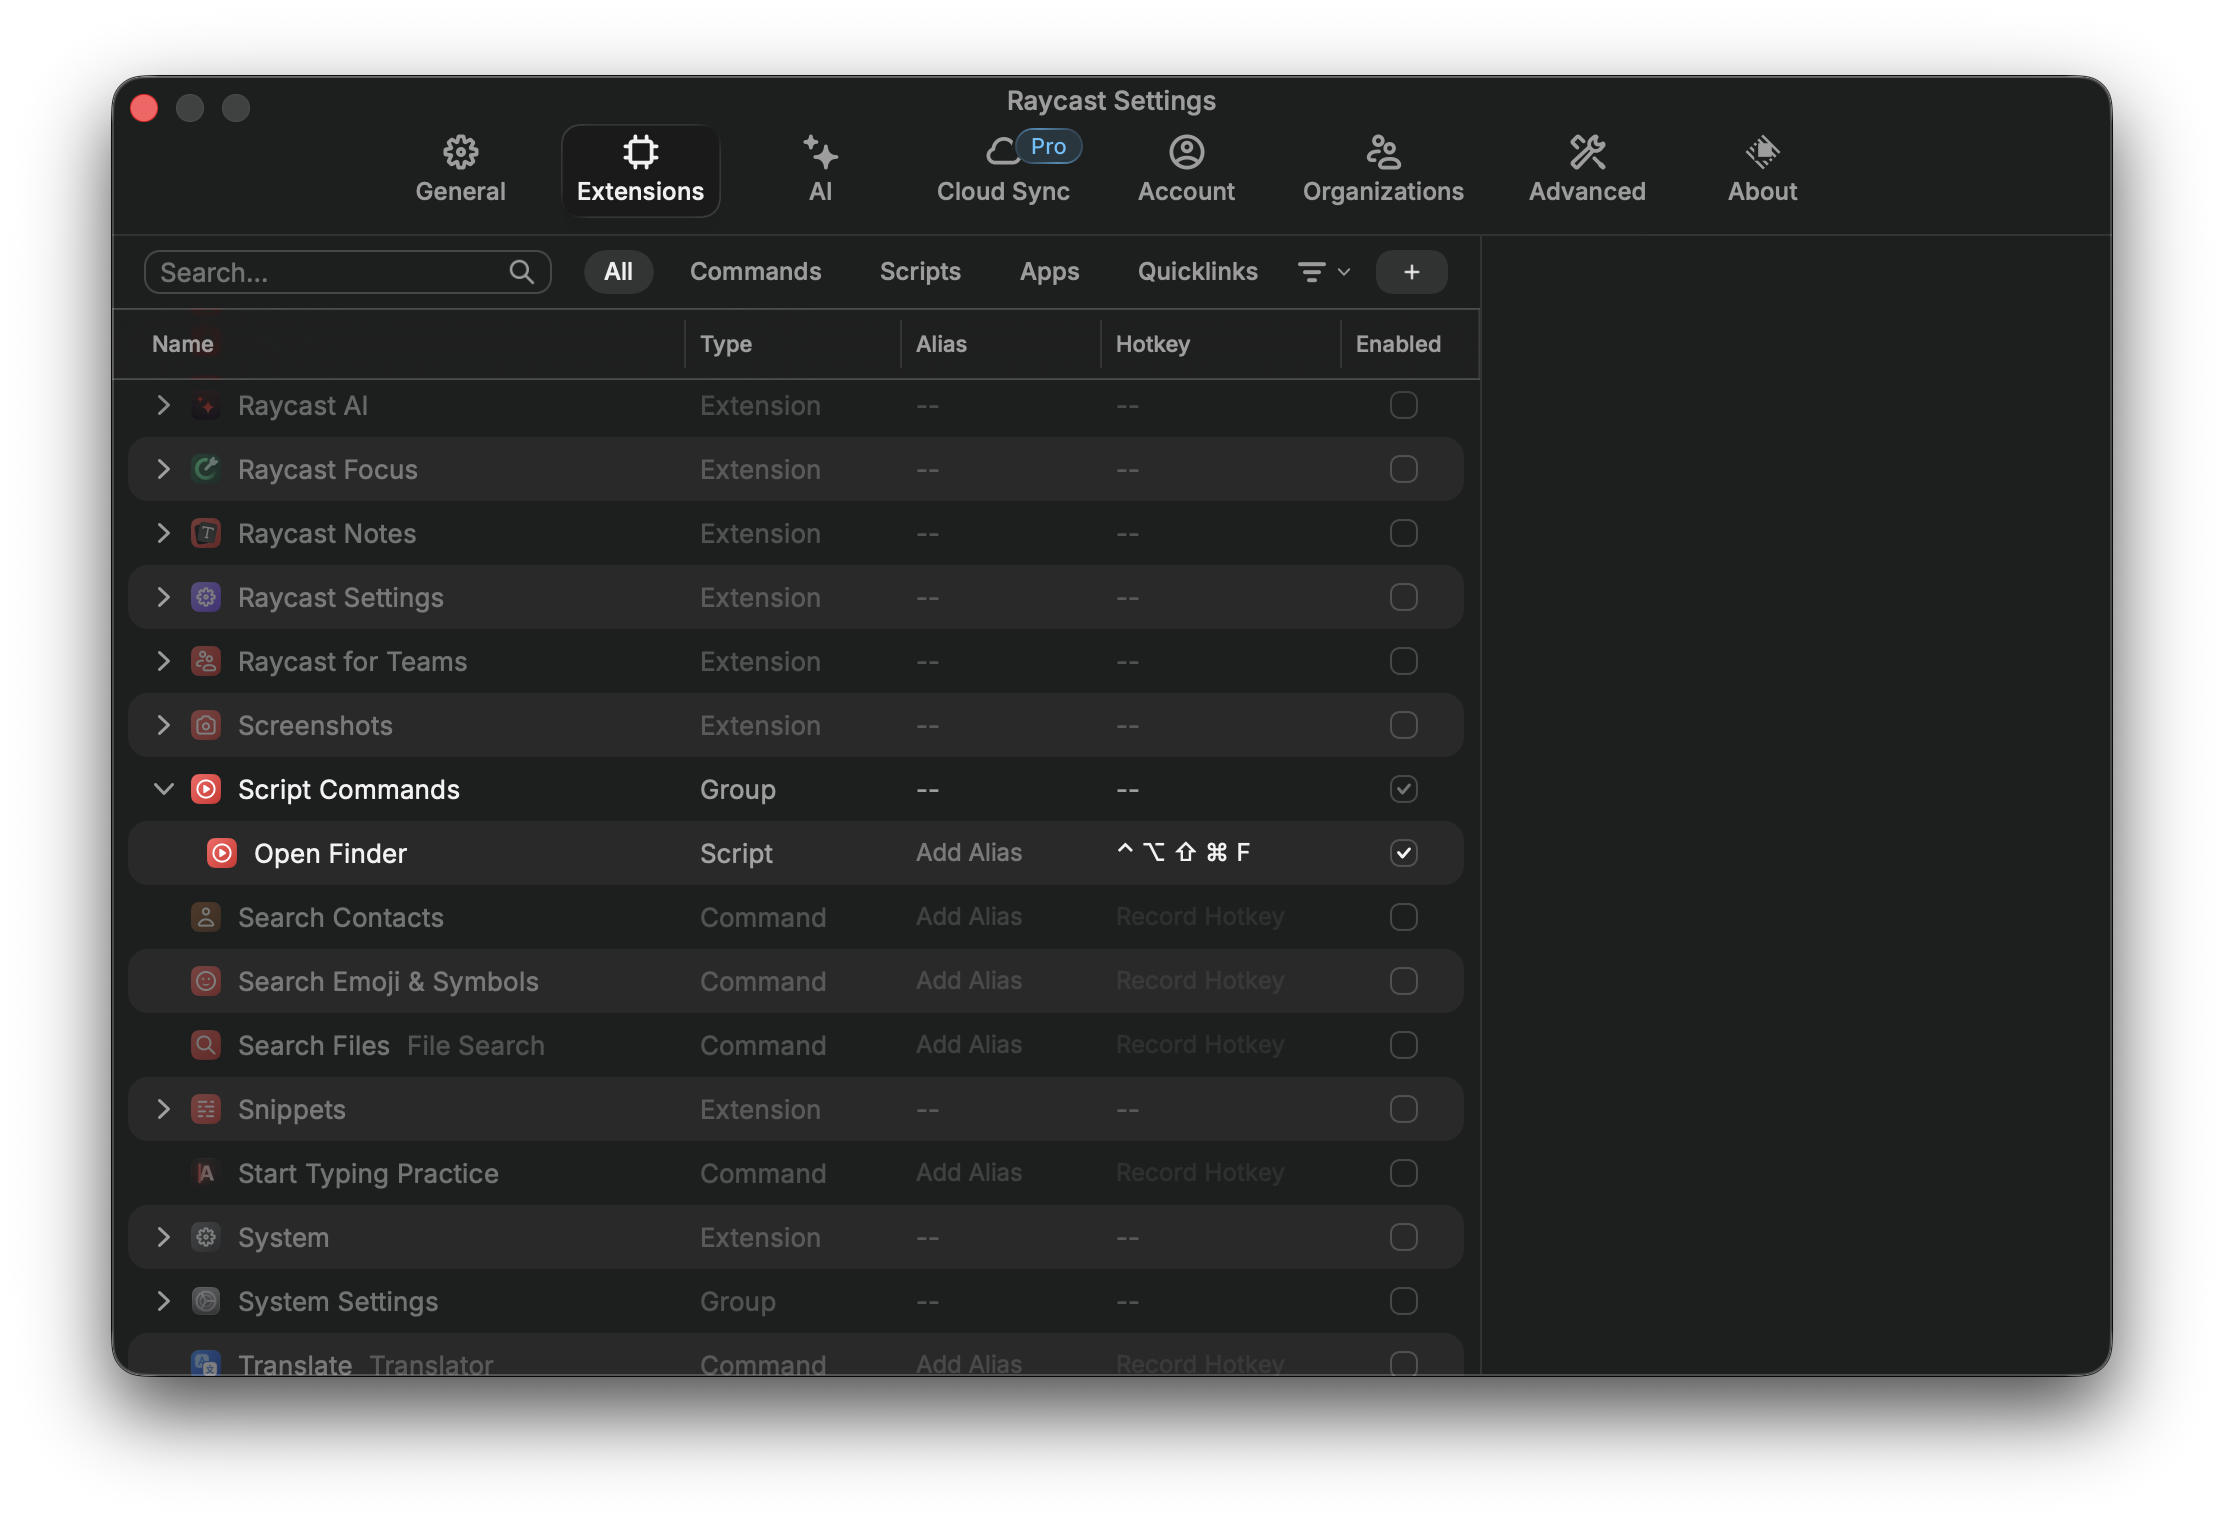Switch to the Advanced tab
Screen dimensions: 2224x1524
tap(1587, 170)
